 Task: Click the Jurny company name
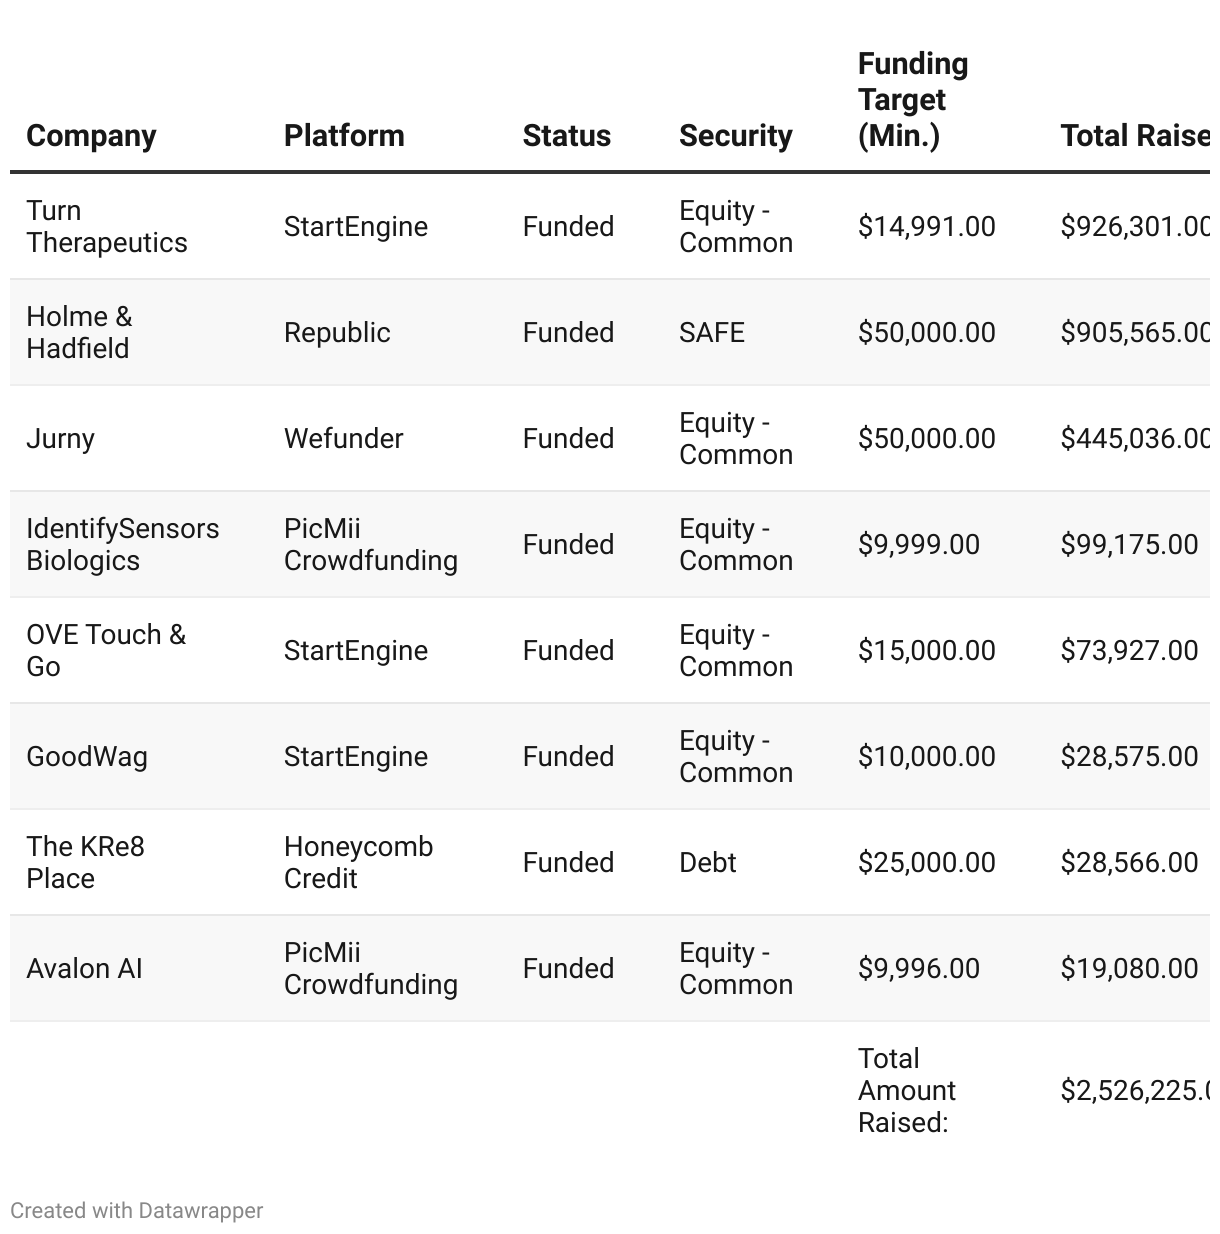click(60, 439)
